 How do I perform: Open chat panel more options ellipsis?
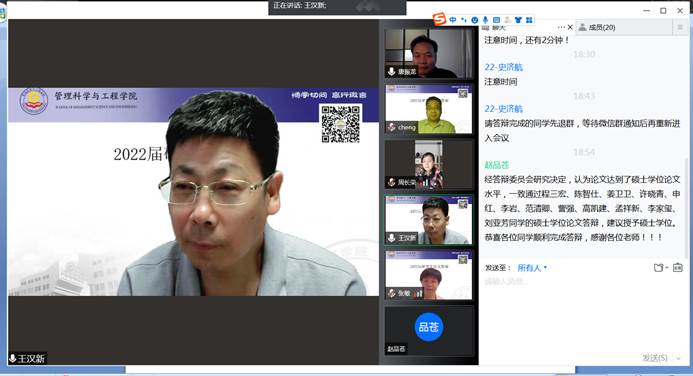pos(561,27)
